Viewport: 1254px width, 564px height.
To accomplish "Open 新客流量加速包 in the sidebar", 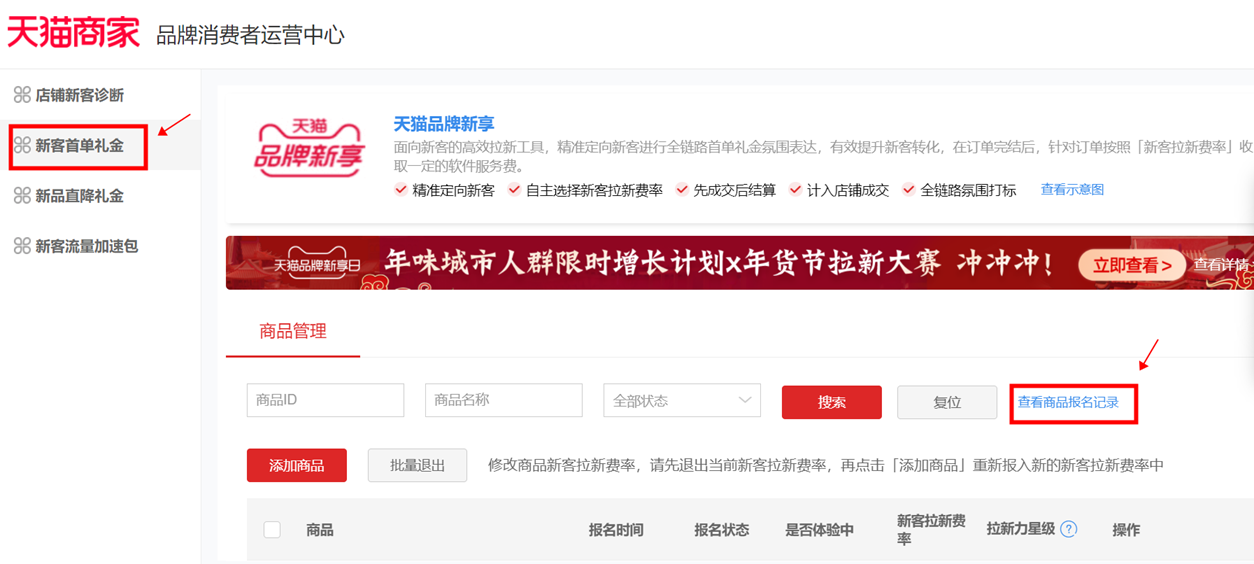I will (x=87, y=246).
